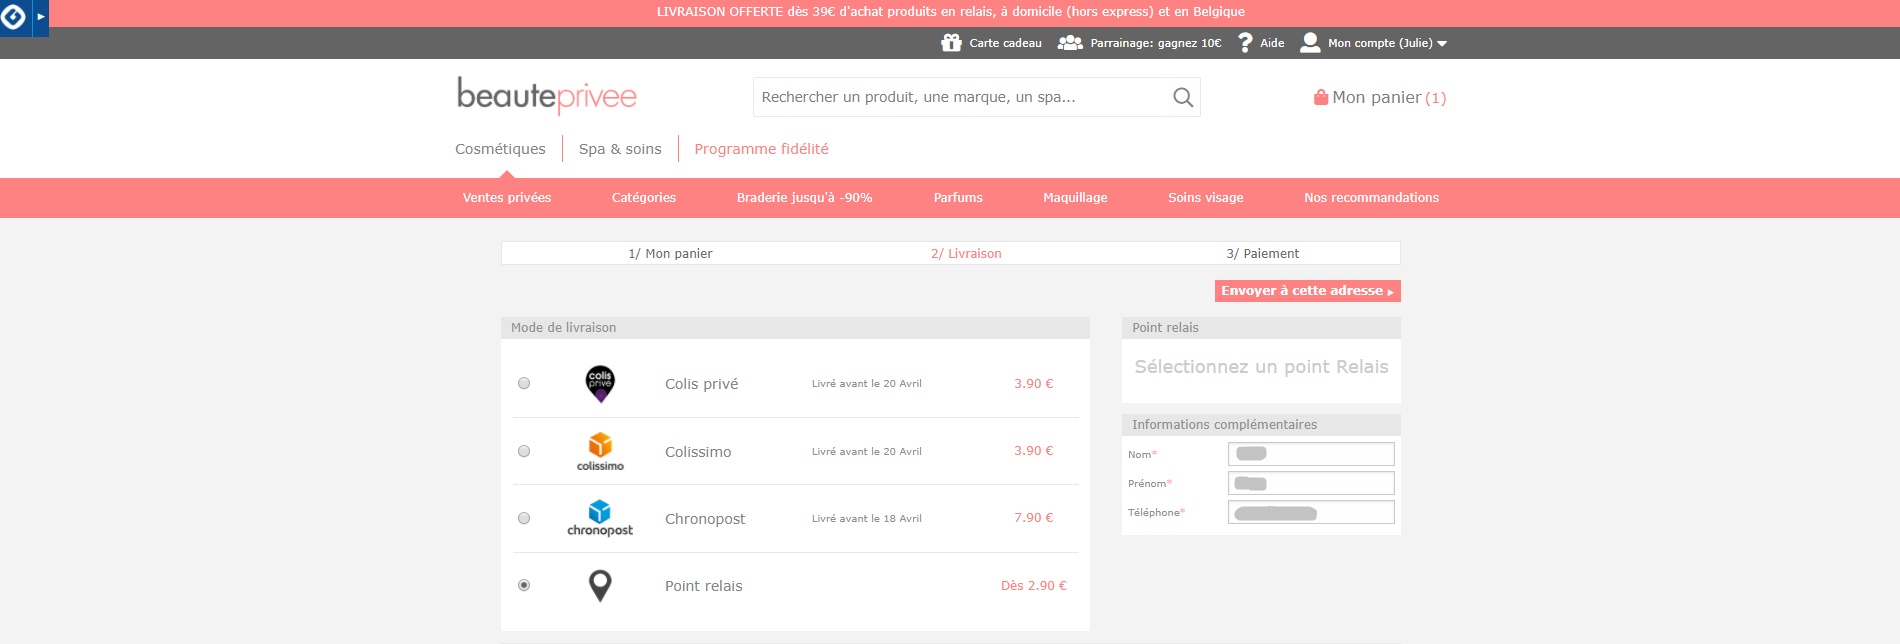Go back to step 1/ Mon panier

pyautogui.click(x=670, y=254)
